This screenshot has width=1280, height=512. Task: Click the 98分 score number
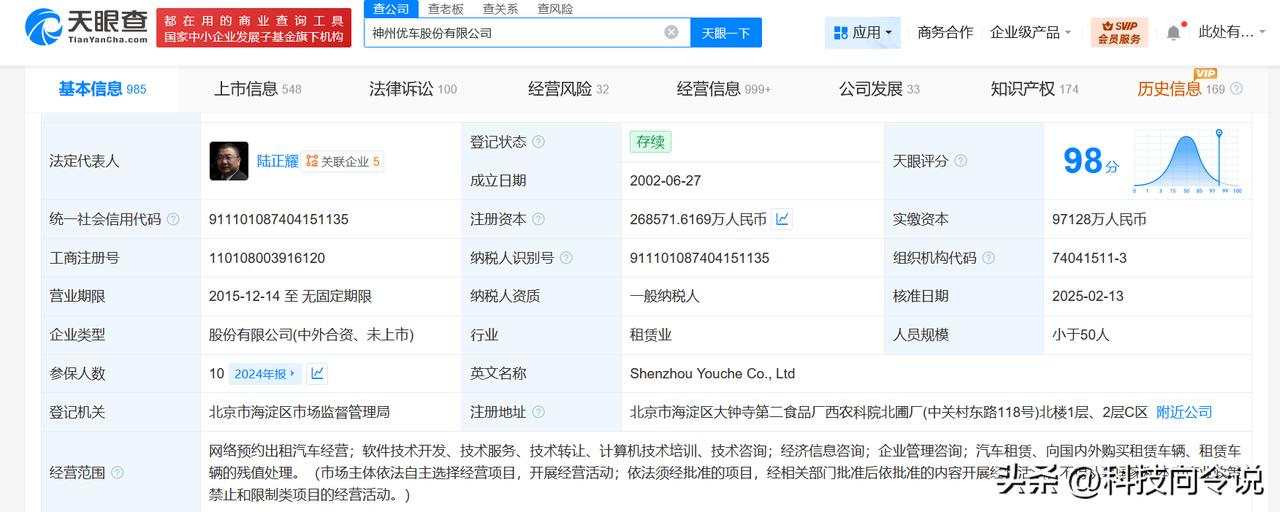1090,160
